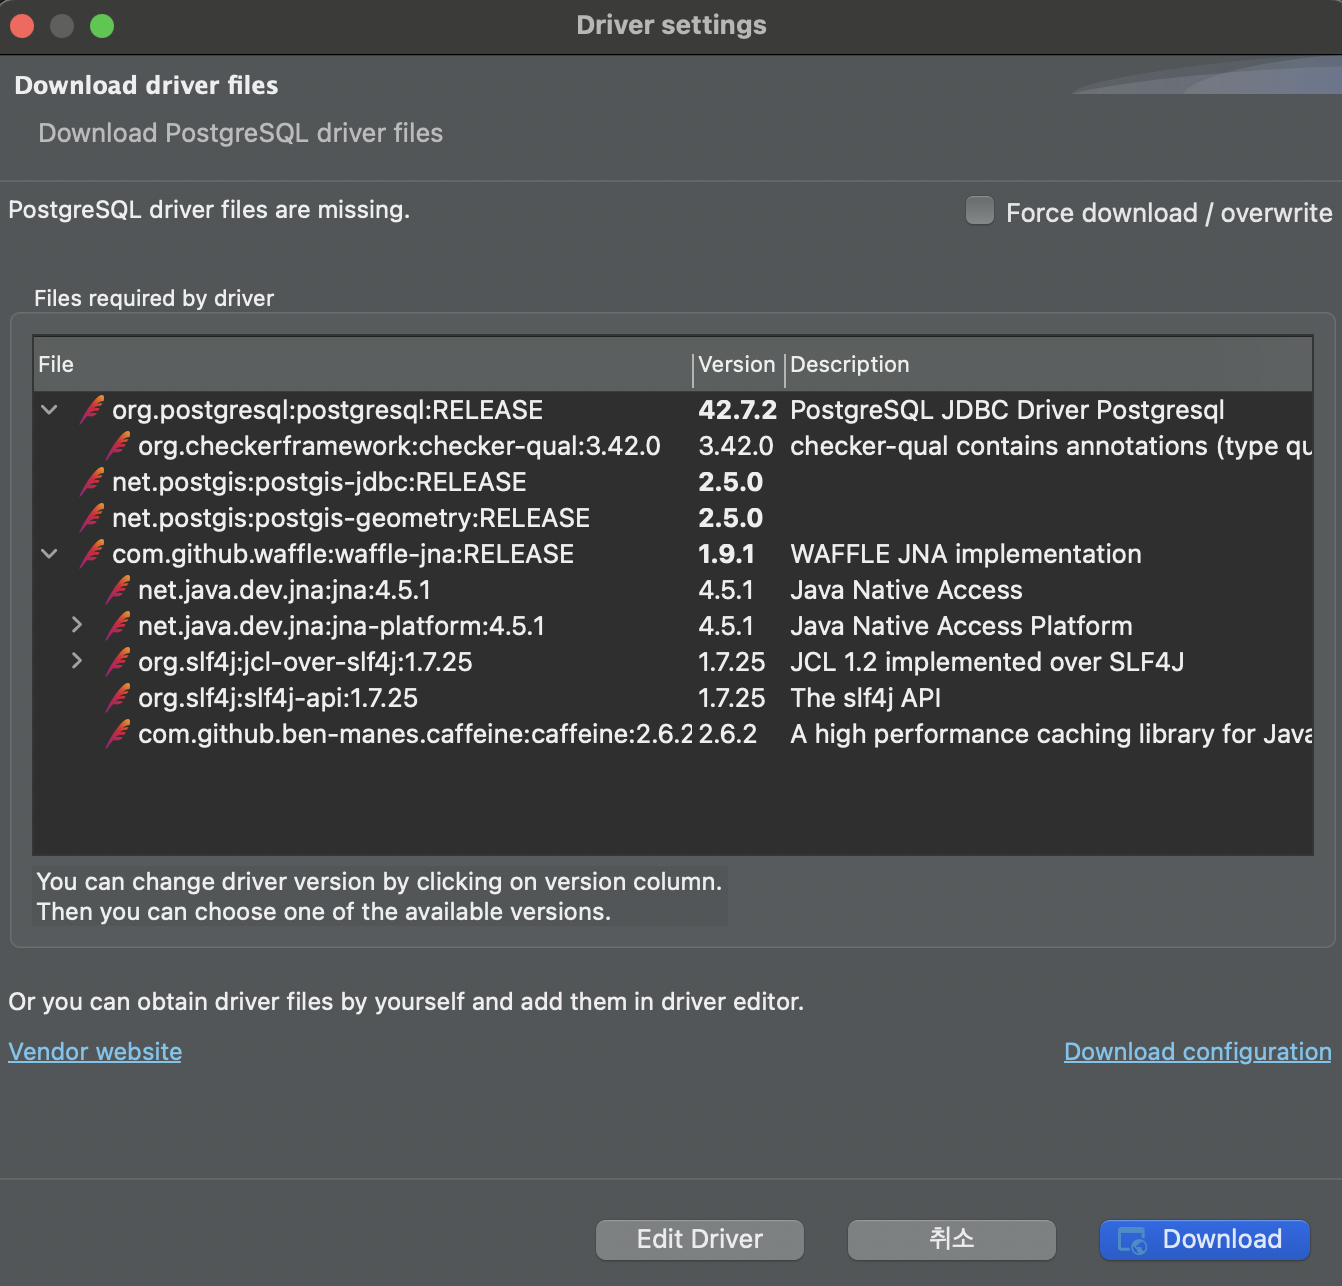Select the com.github.waffle:waffle-jna:RELEASE row
This screenshot has height=1286, width=1342.
click(673, 554)
